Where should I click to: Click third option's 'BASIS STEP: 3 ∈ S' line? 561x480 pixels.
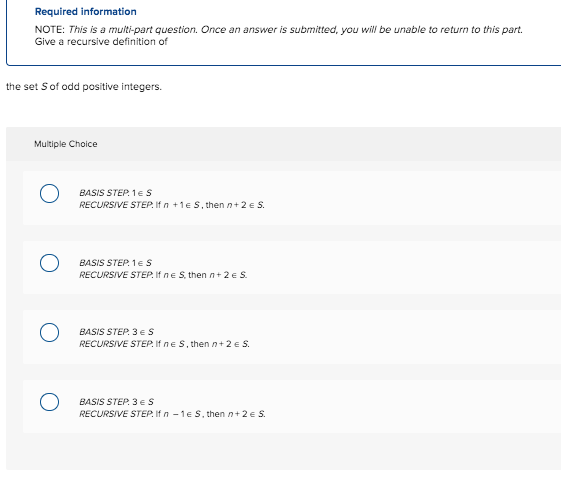pyautogui.click(x=116, y=332)
